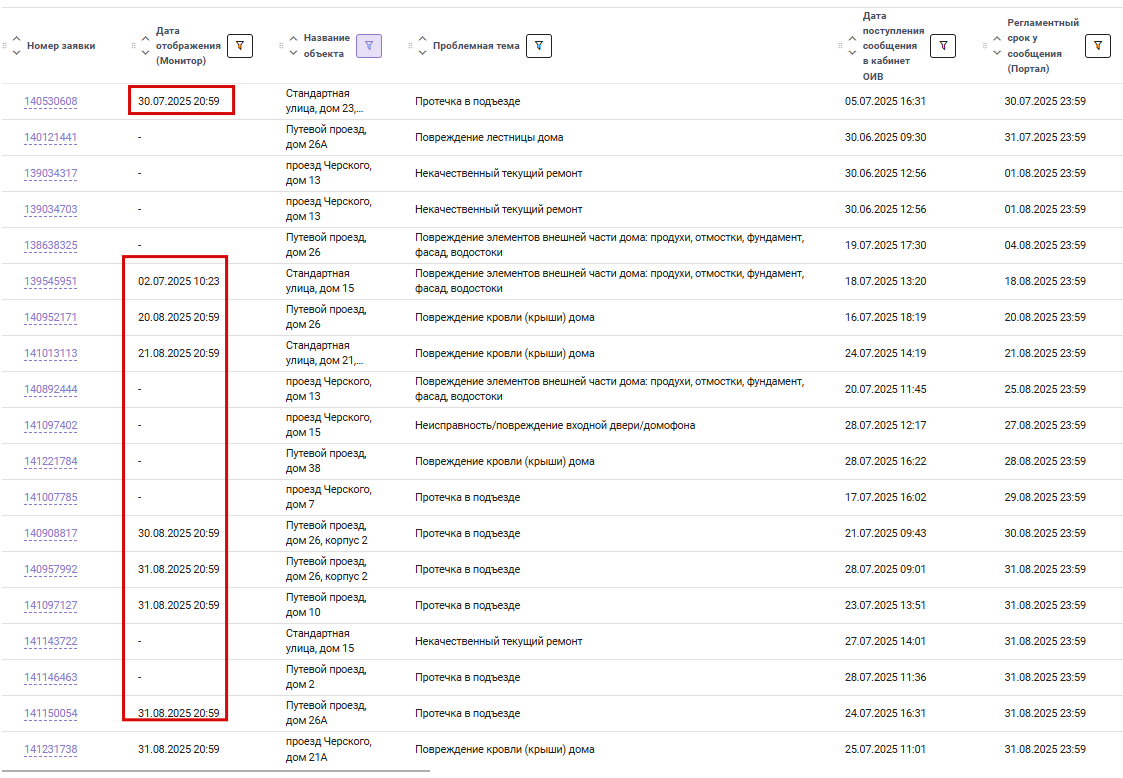1123x778 pixels.
Task: Select object 'Путевой проезд, дом 38'
Action: [x=327, y=461]
